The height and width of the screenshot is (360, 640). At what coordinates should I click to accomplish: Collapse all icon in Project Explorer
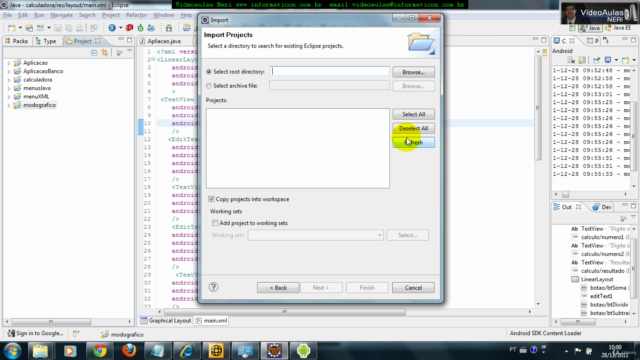coord(94,53)
